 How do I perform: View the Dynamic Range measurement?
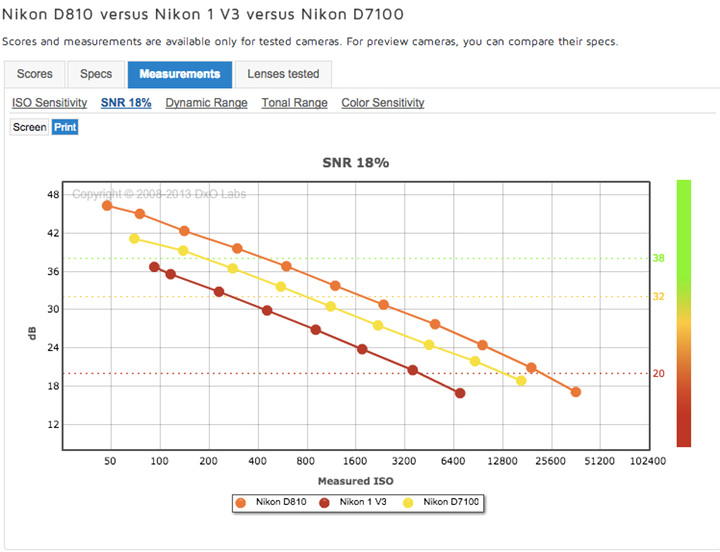tap(206, 103)
